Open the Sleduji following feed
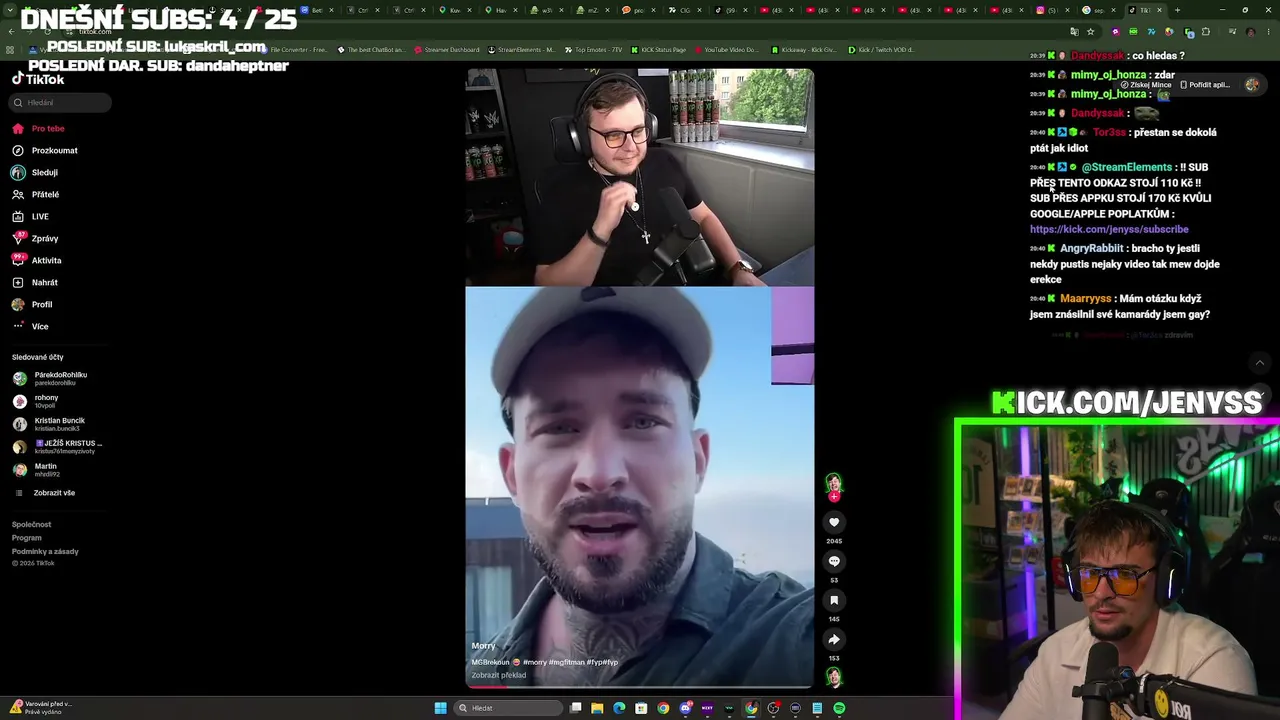Image resolution: width=1280 pixels, height=720 pixels. pos(35,172)
